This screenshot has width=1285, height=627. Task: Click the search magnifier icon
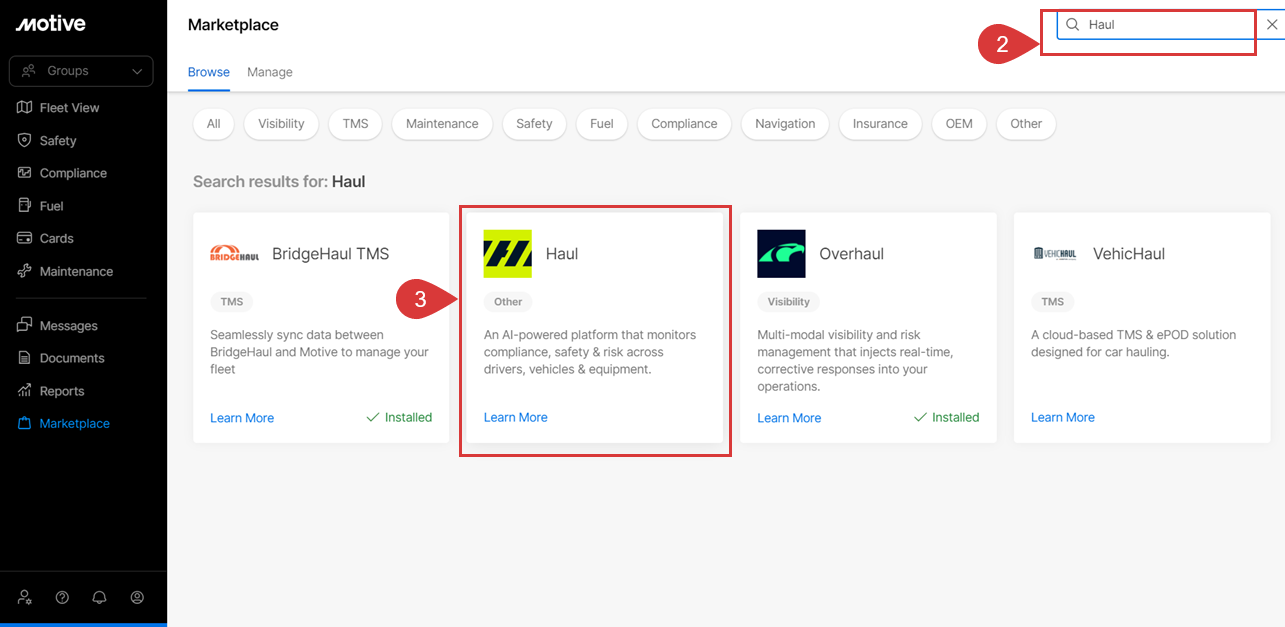(1072, 25)
